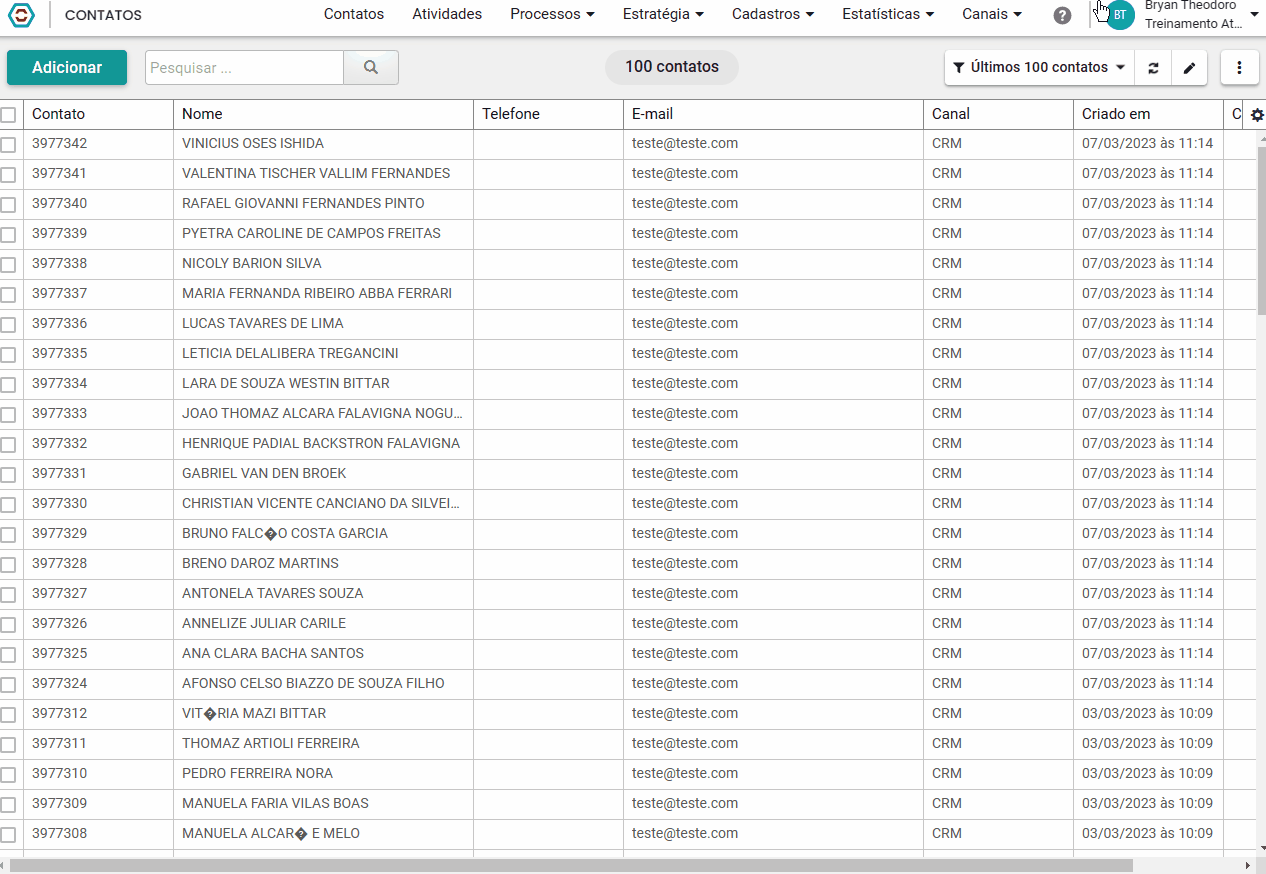Image resolution: width=1266 pixels, height=874 pixels.
Task: Open the Processos dropdown menu
Action: [x=552, y=14]
